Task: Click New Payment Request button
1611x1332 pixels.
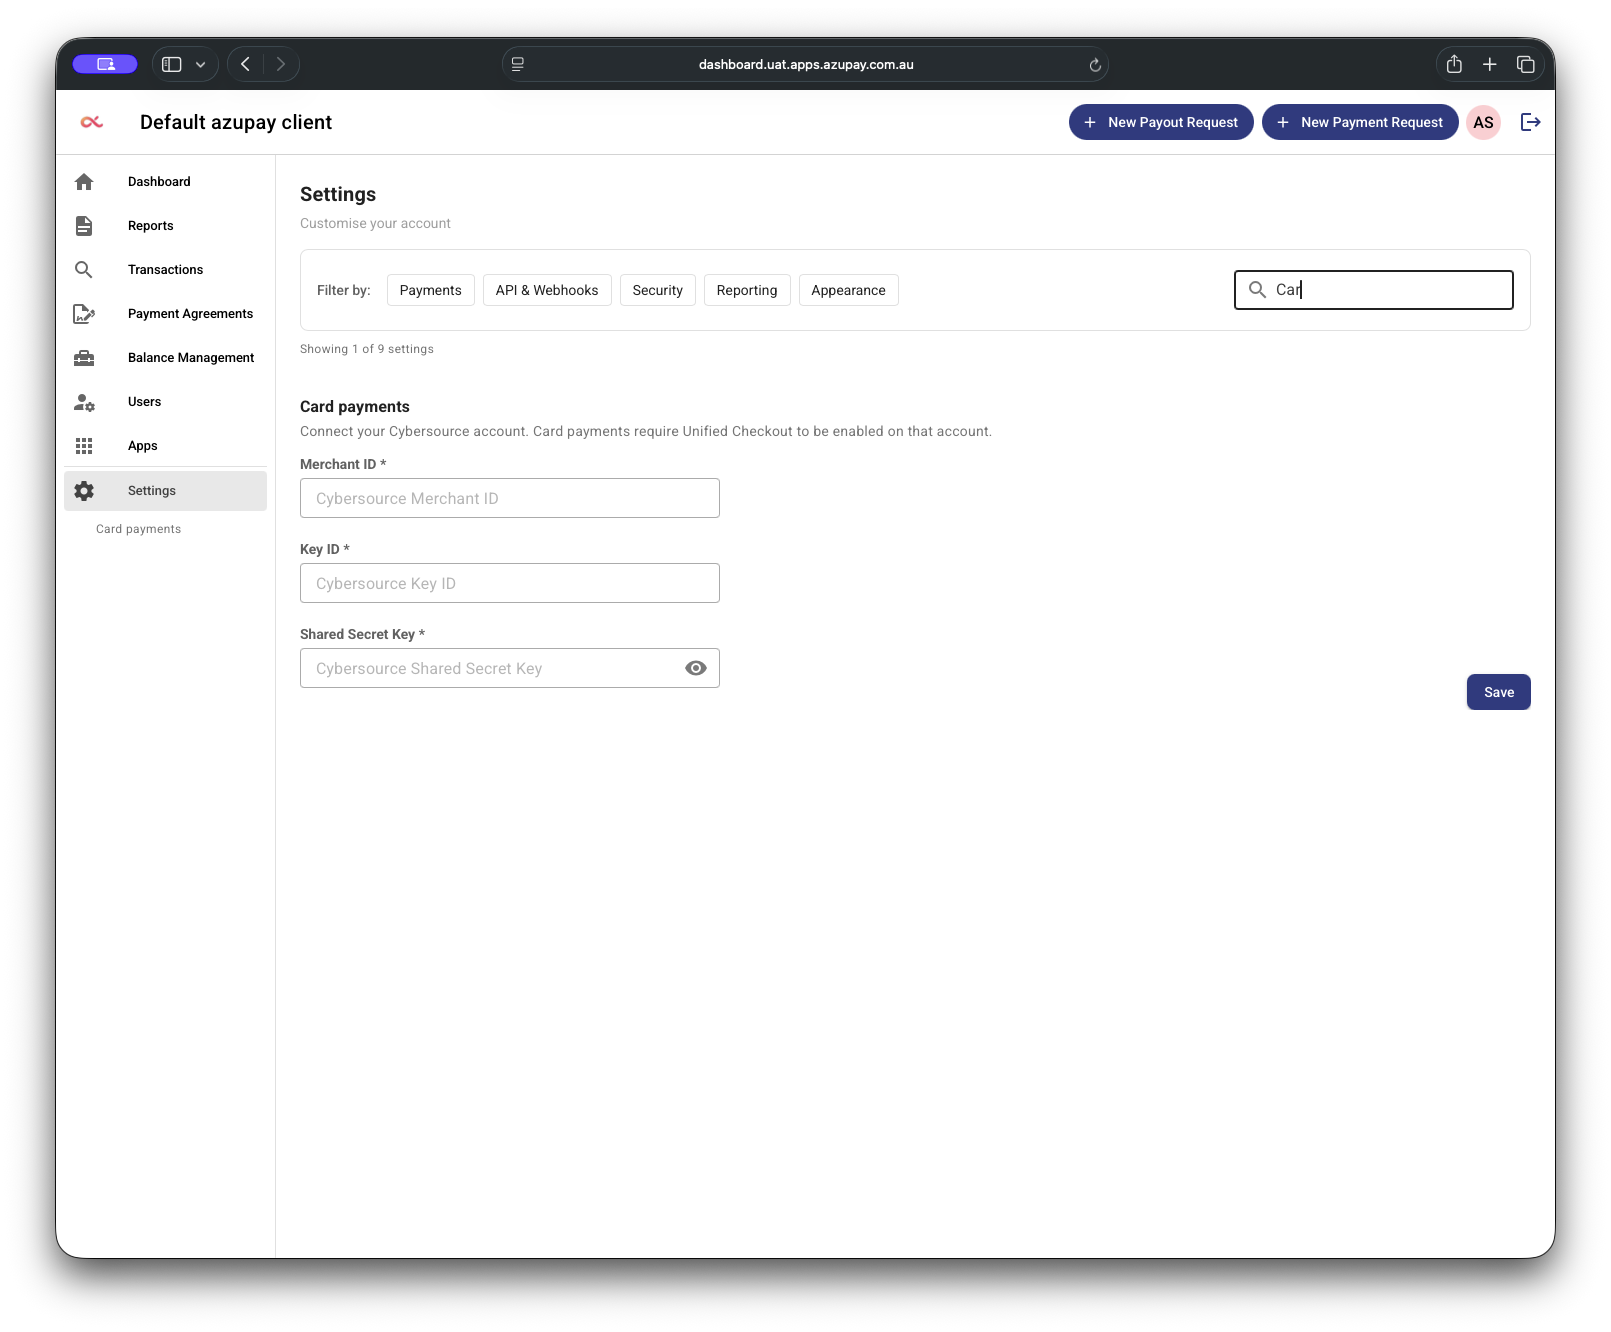Action: tap(1360, 122)
